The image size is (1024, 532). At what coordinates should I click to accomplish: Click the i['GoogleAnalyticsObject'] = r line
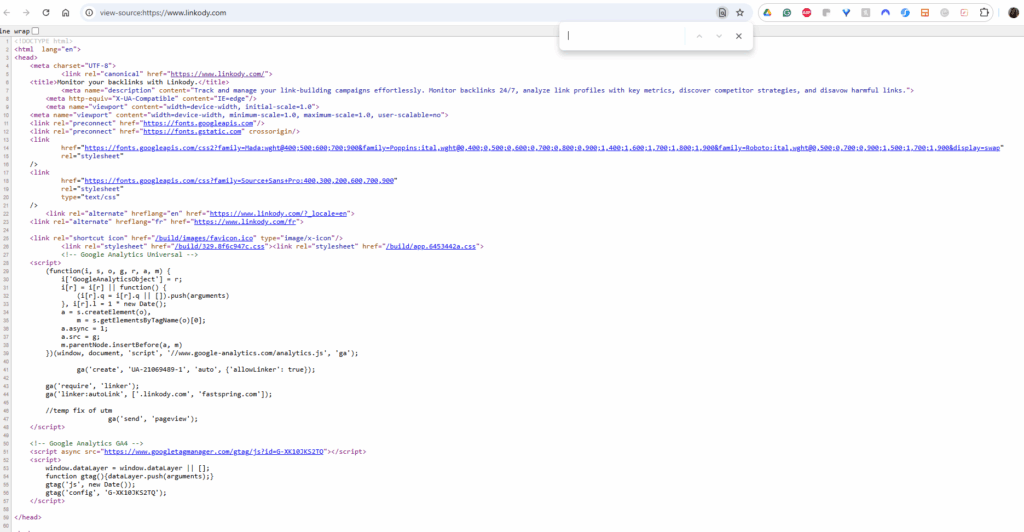click(x=121, y=279)
